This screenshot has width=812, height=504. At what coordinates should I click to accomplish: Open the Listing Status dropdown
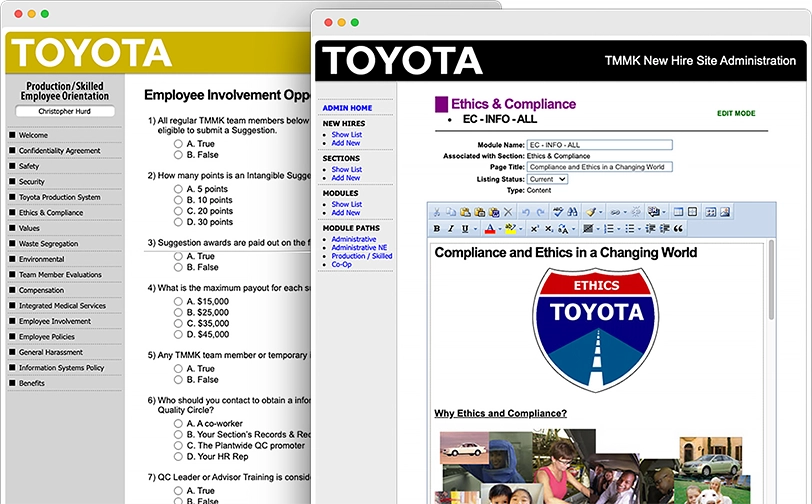click(547, 179)
